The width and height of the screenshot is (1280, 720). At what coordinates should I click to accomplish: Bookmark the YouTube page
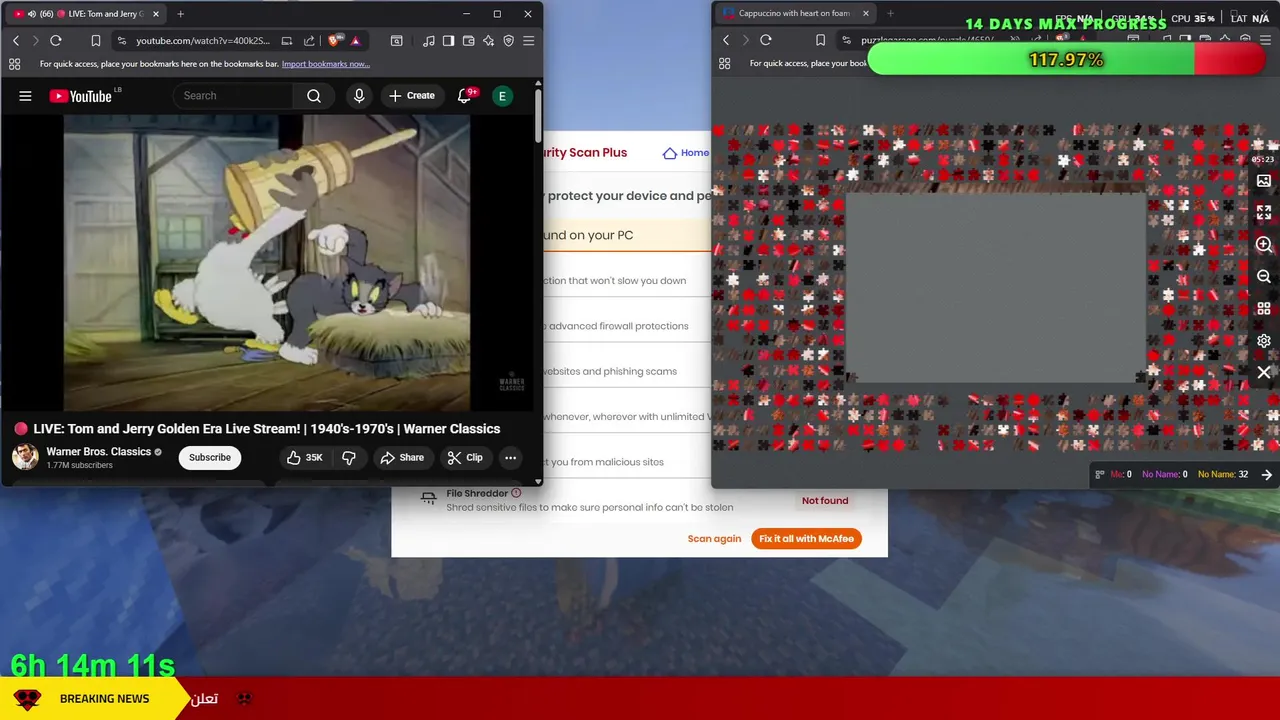pyautogui.click(x=96, y=41)
